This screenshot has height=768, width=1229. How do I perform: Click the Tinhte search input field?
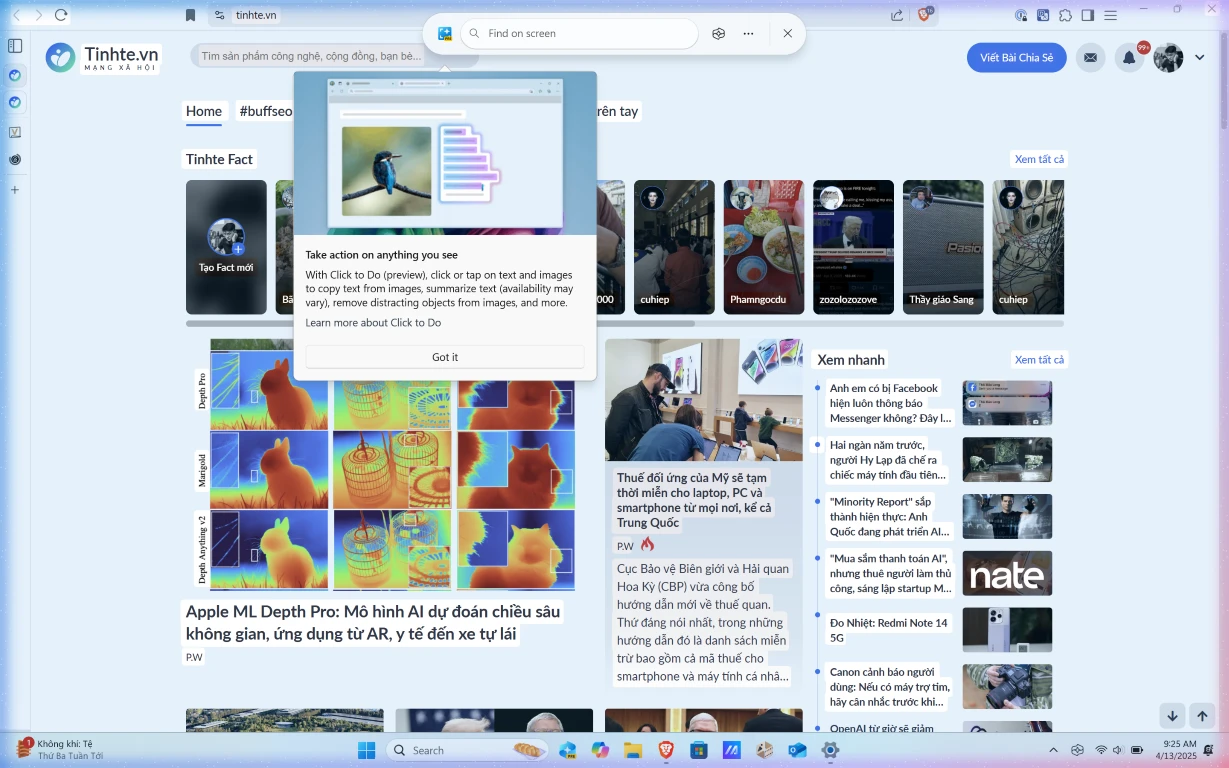(334, 56)
